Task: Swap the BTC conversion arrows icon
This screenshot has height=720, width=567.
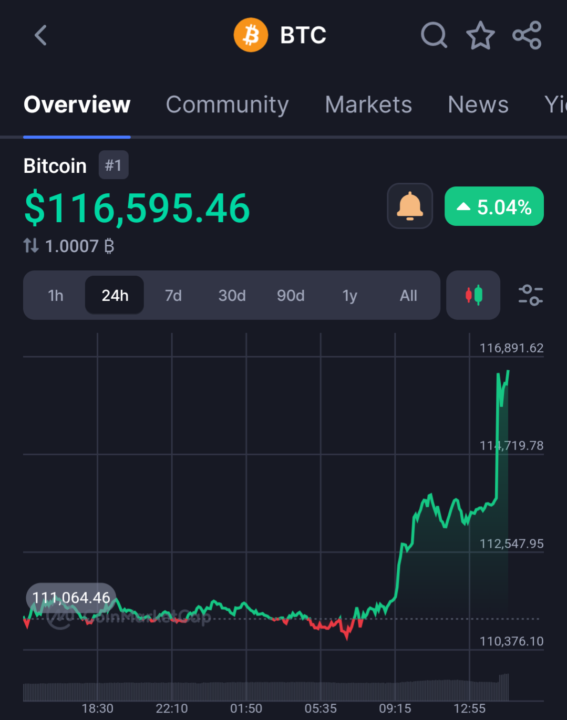Action: pyautogui.click(x=31, y=246)
